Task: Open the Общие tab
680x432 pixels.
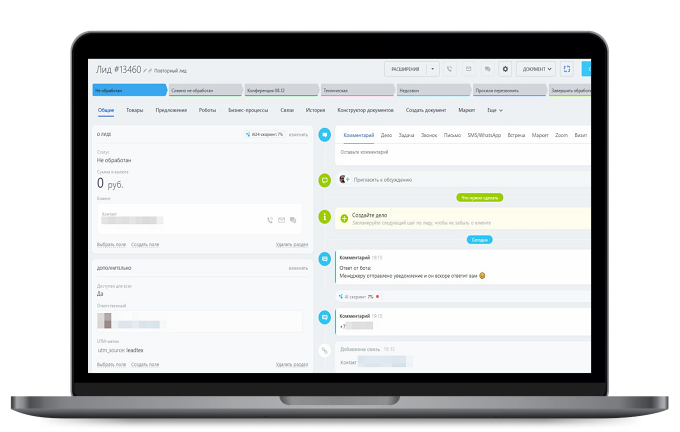Action: click(106, 110)
